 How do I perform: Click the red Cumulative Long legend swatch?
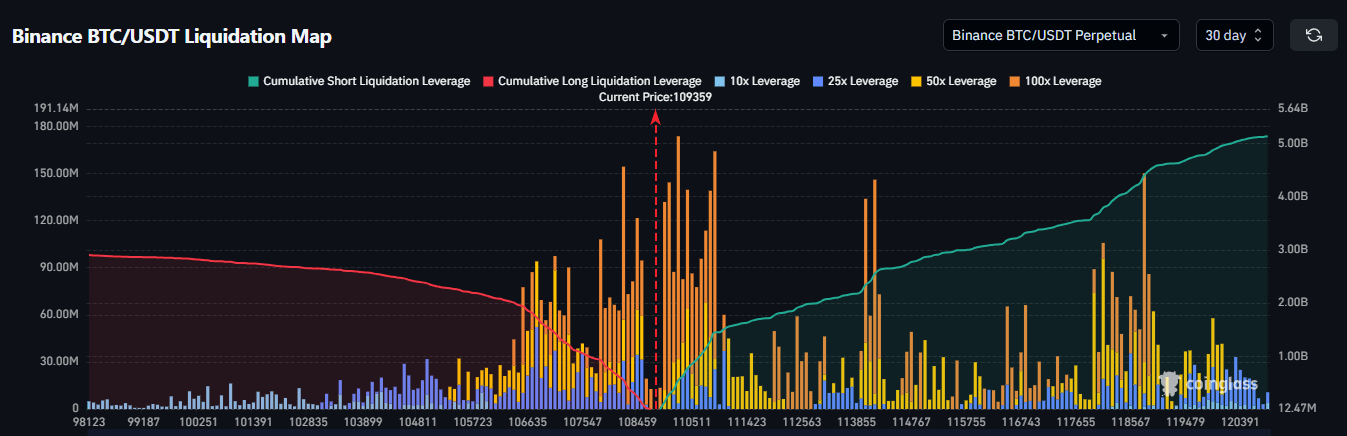tap(489, 81)
